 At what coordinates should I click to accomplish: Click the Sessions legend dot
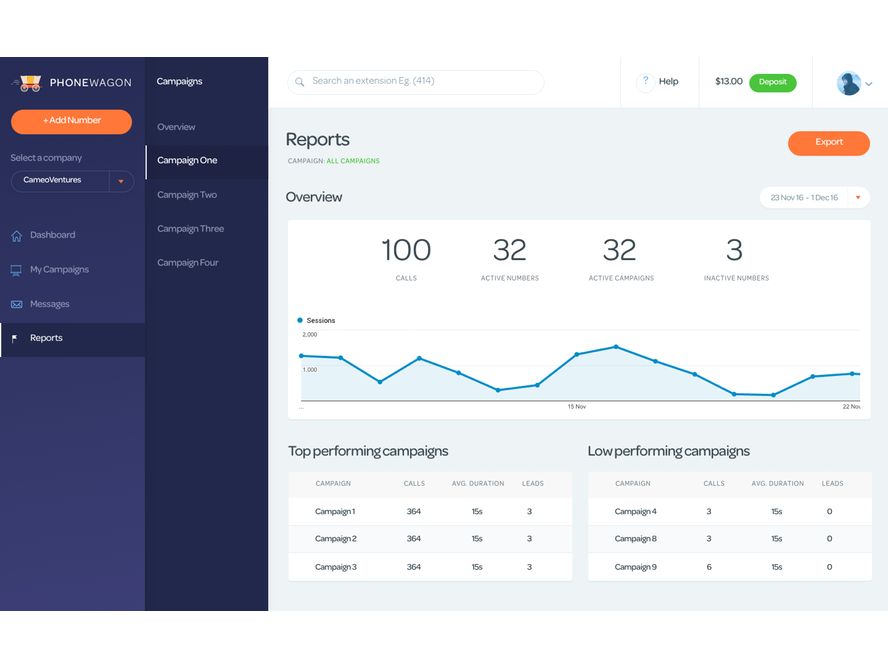point(300,321)
